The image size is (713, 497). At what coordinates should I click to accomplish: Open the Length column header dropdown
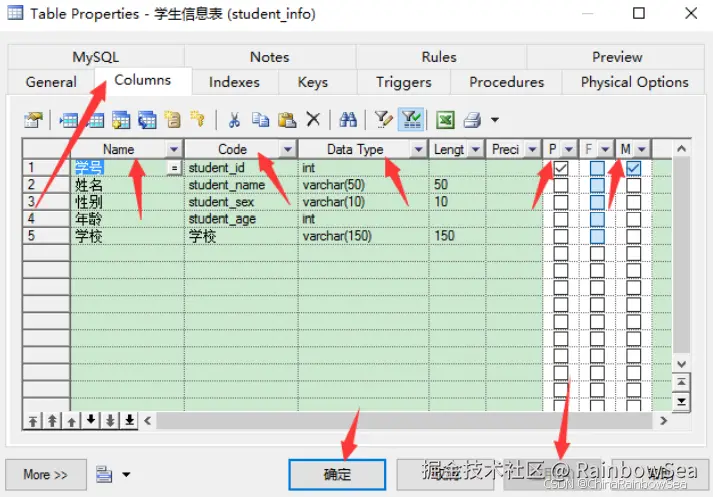coord(475,149)
